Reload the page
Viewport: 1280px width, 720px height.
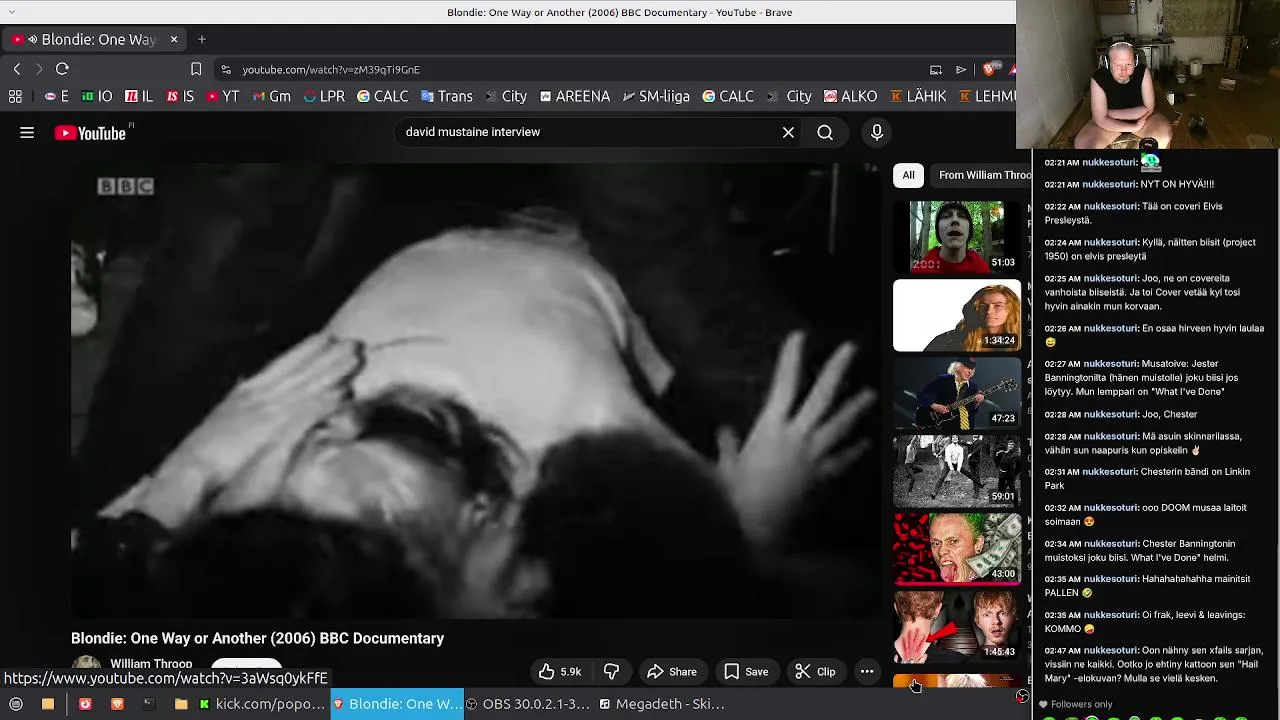coord(62,69)
